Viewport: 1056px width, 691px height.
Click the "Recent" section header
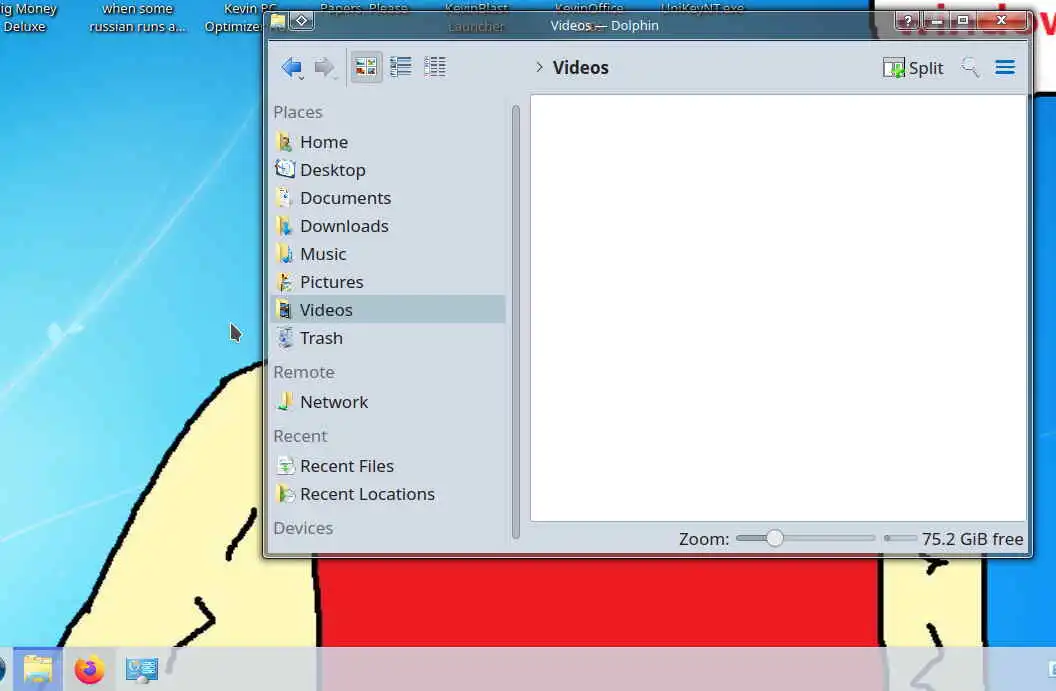(x=300, y=436)
